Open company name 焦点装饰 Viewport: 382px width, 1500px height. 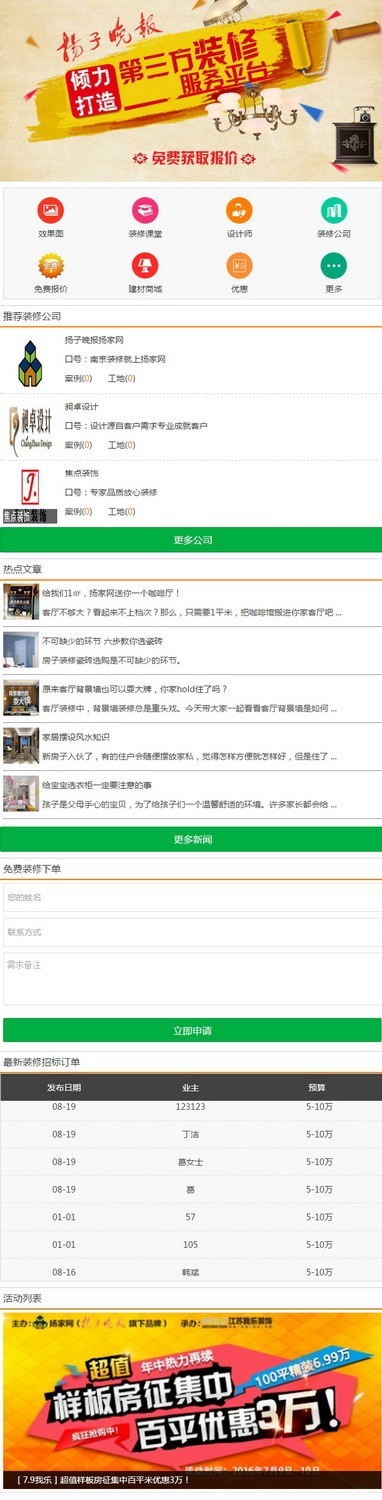82,473
